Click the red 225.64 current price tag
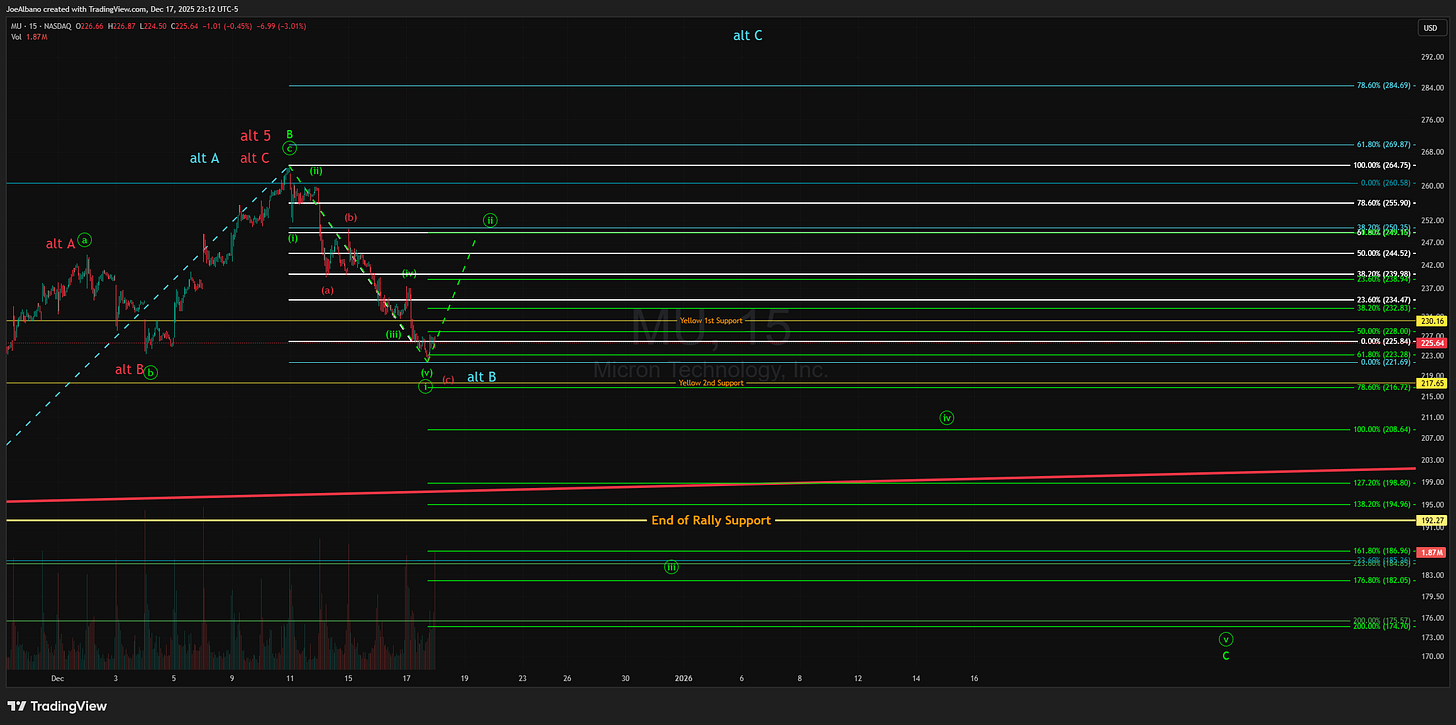 click(x=1433, y=343)
